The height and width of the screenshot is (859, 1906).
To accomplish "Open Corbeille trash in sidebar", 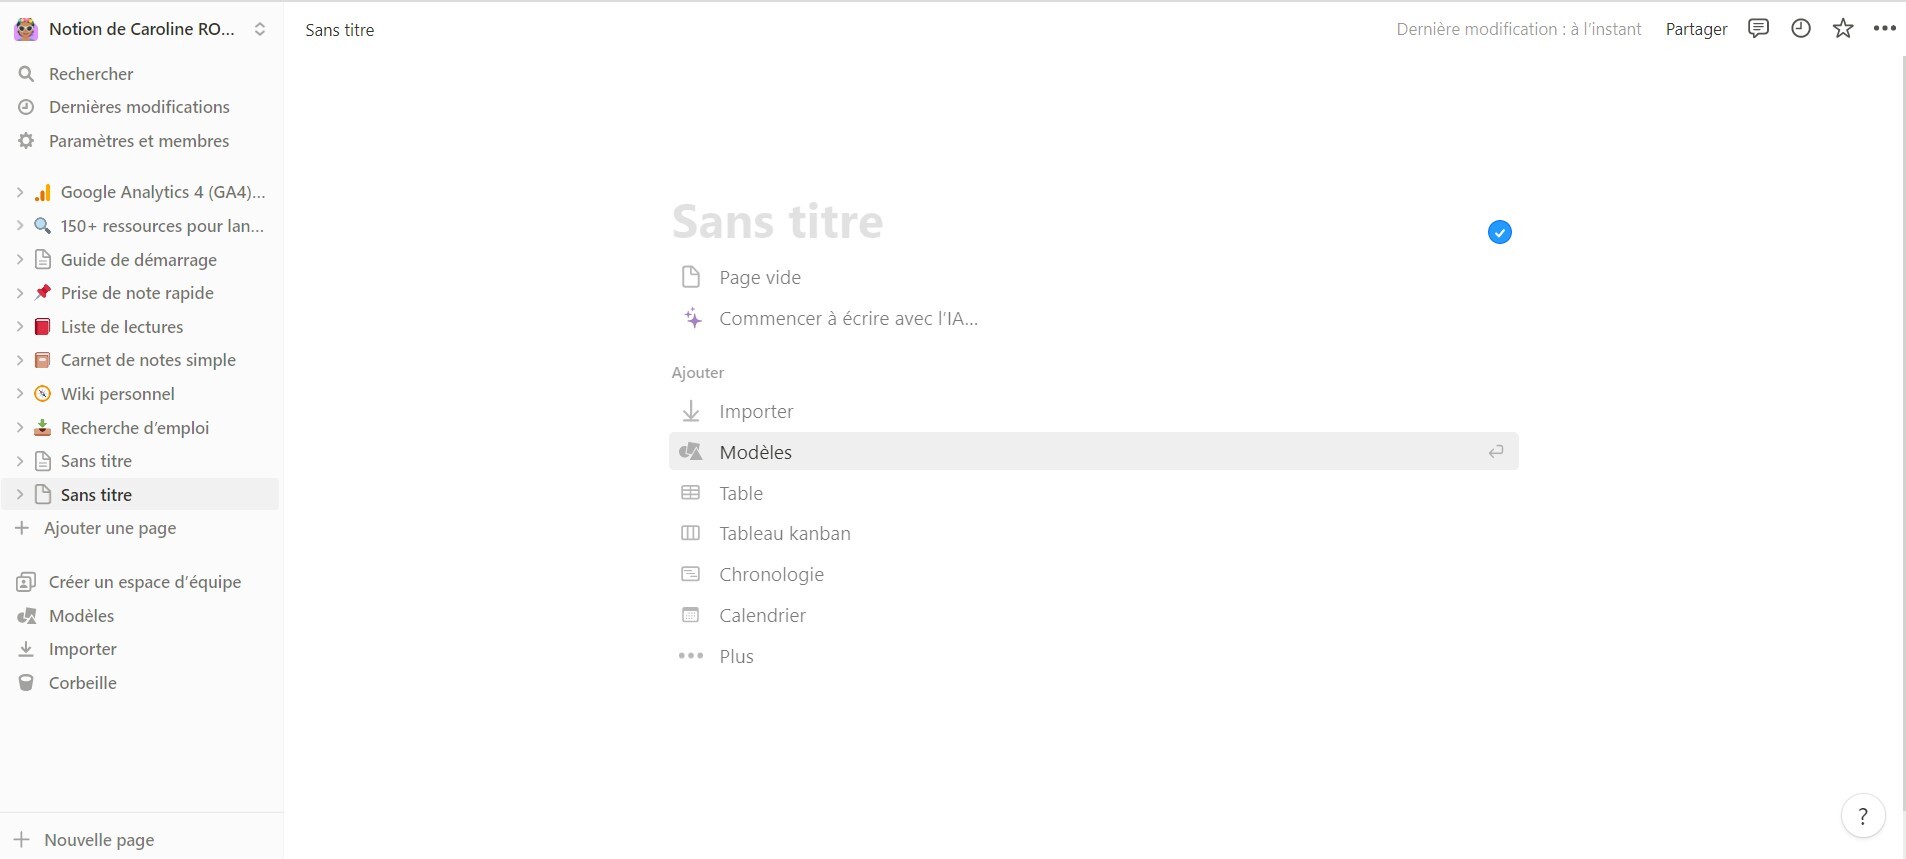I will 82,683.
